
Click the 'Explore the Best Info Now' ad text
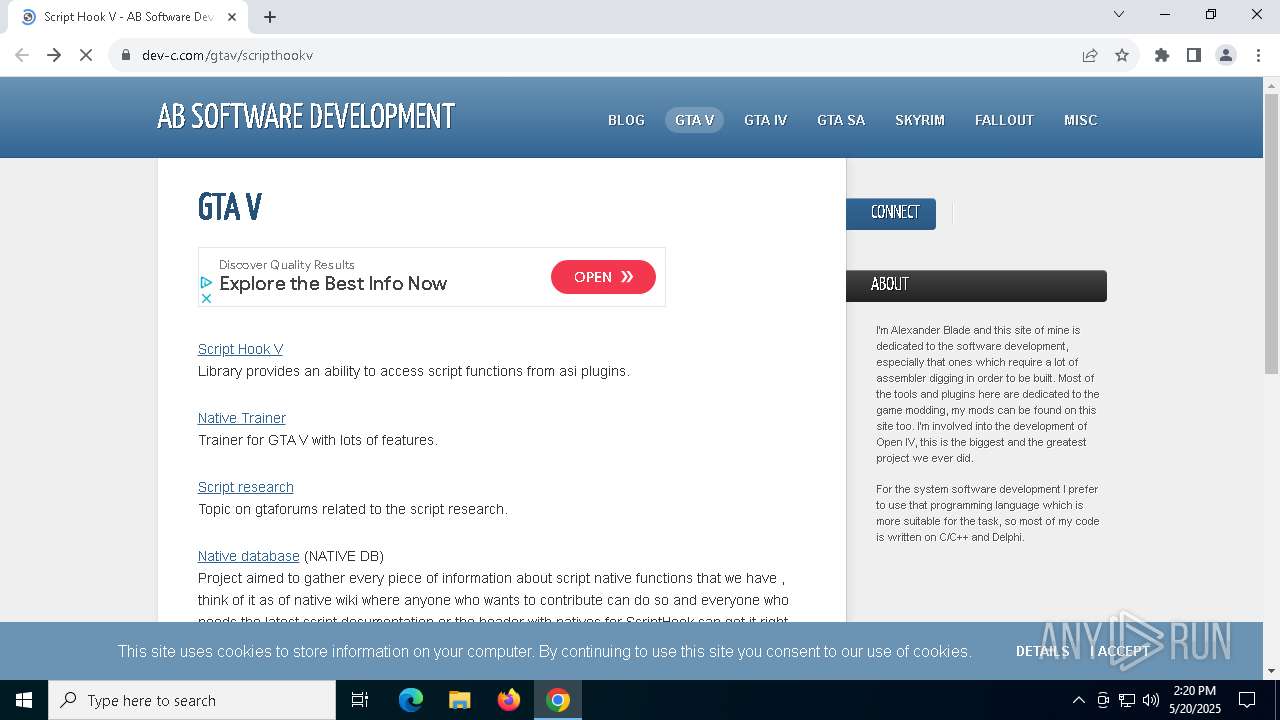point(333,284)
